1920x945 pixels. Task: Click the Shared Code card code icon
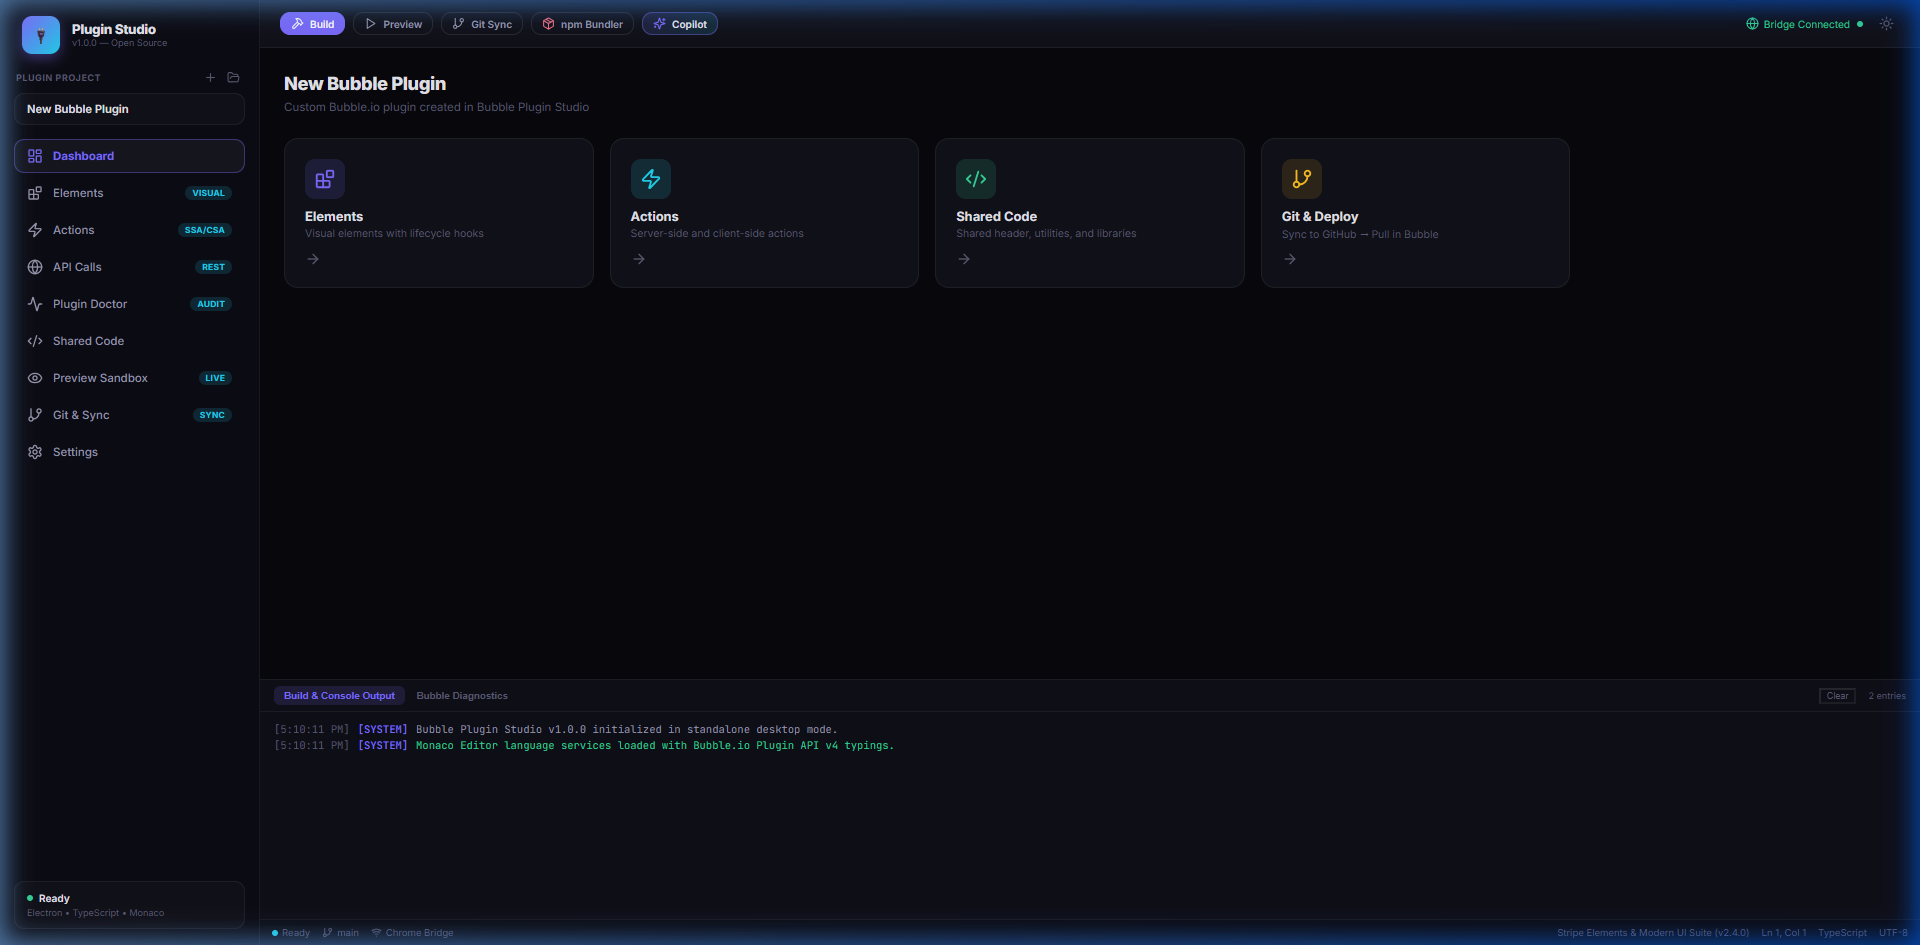point(976,179)
